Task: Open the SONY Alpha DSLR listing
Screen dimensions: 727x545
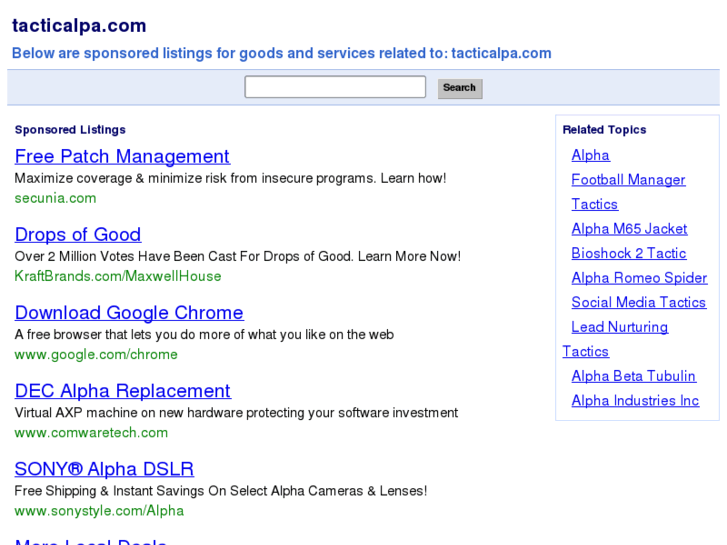Action: point(104,469)
